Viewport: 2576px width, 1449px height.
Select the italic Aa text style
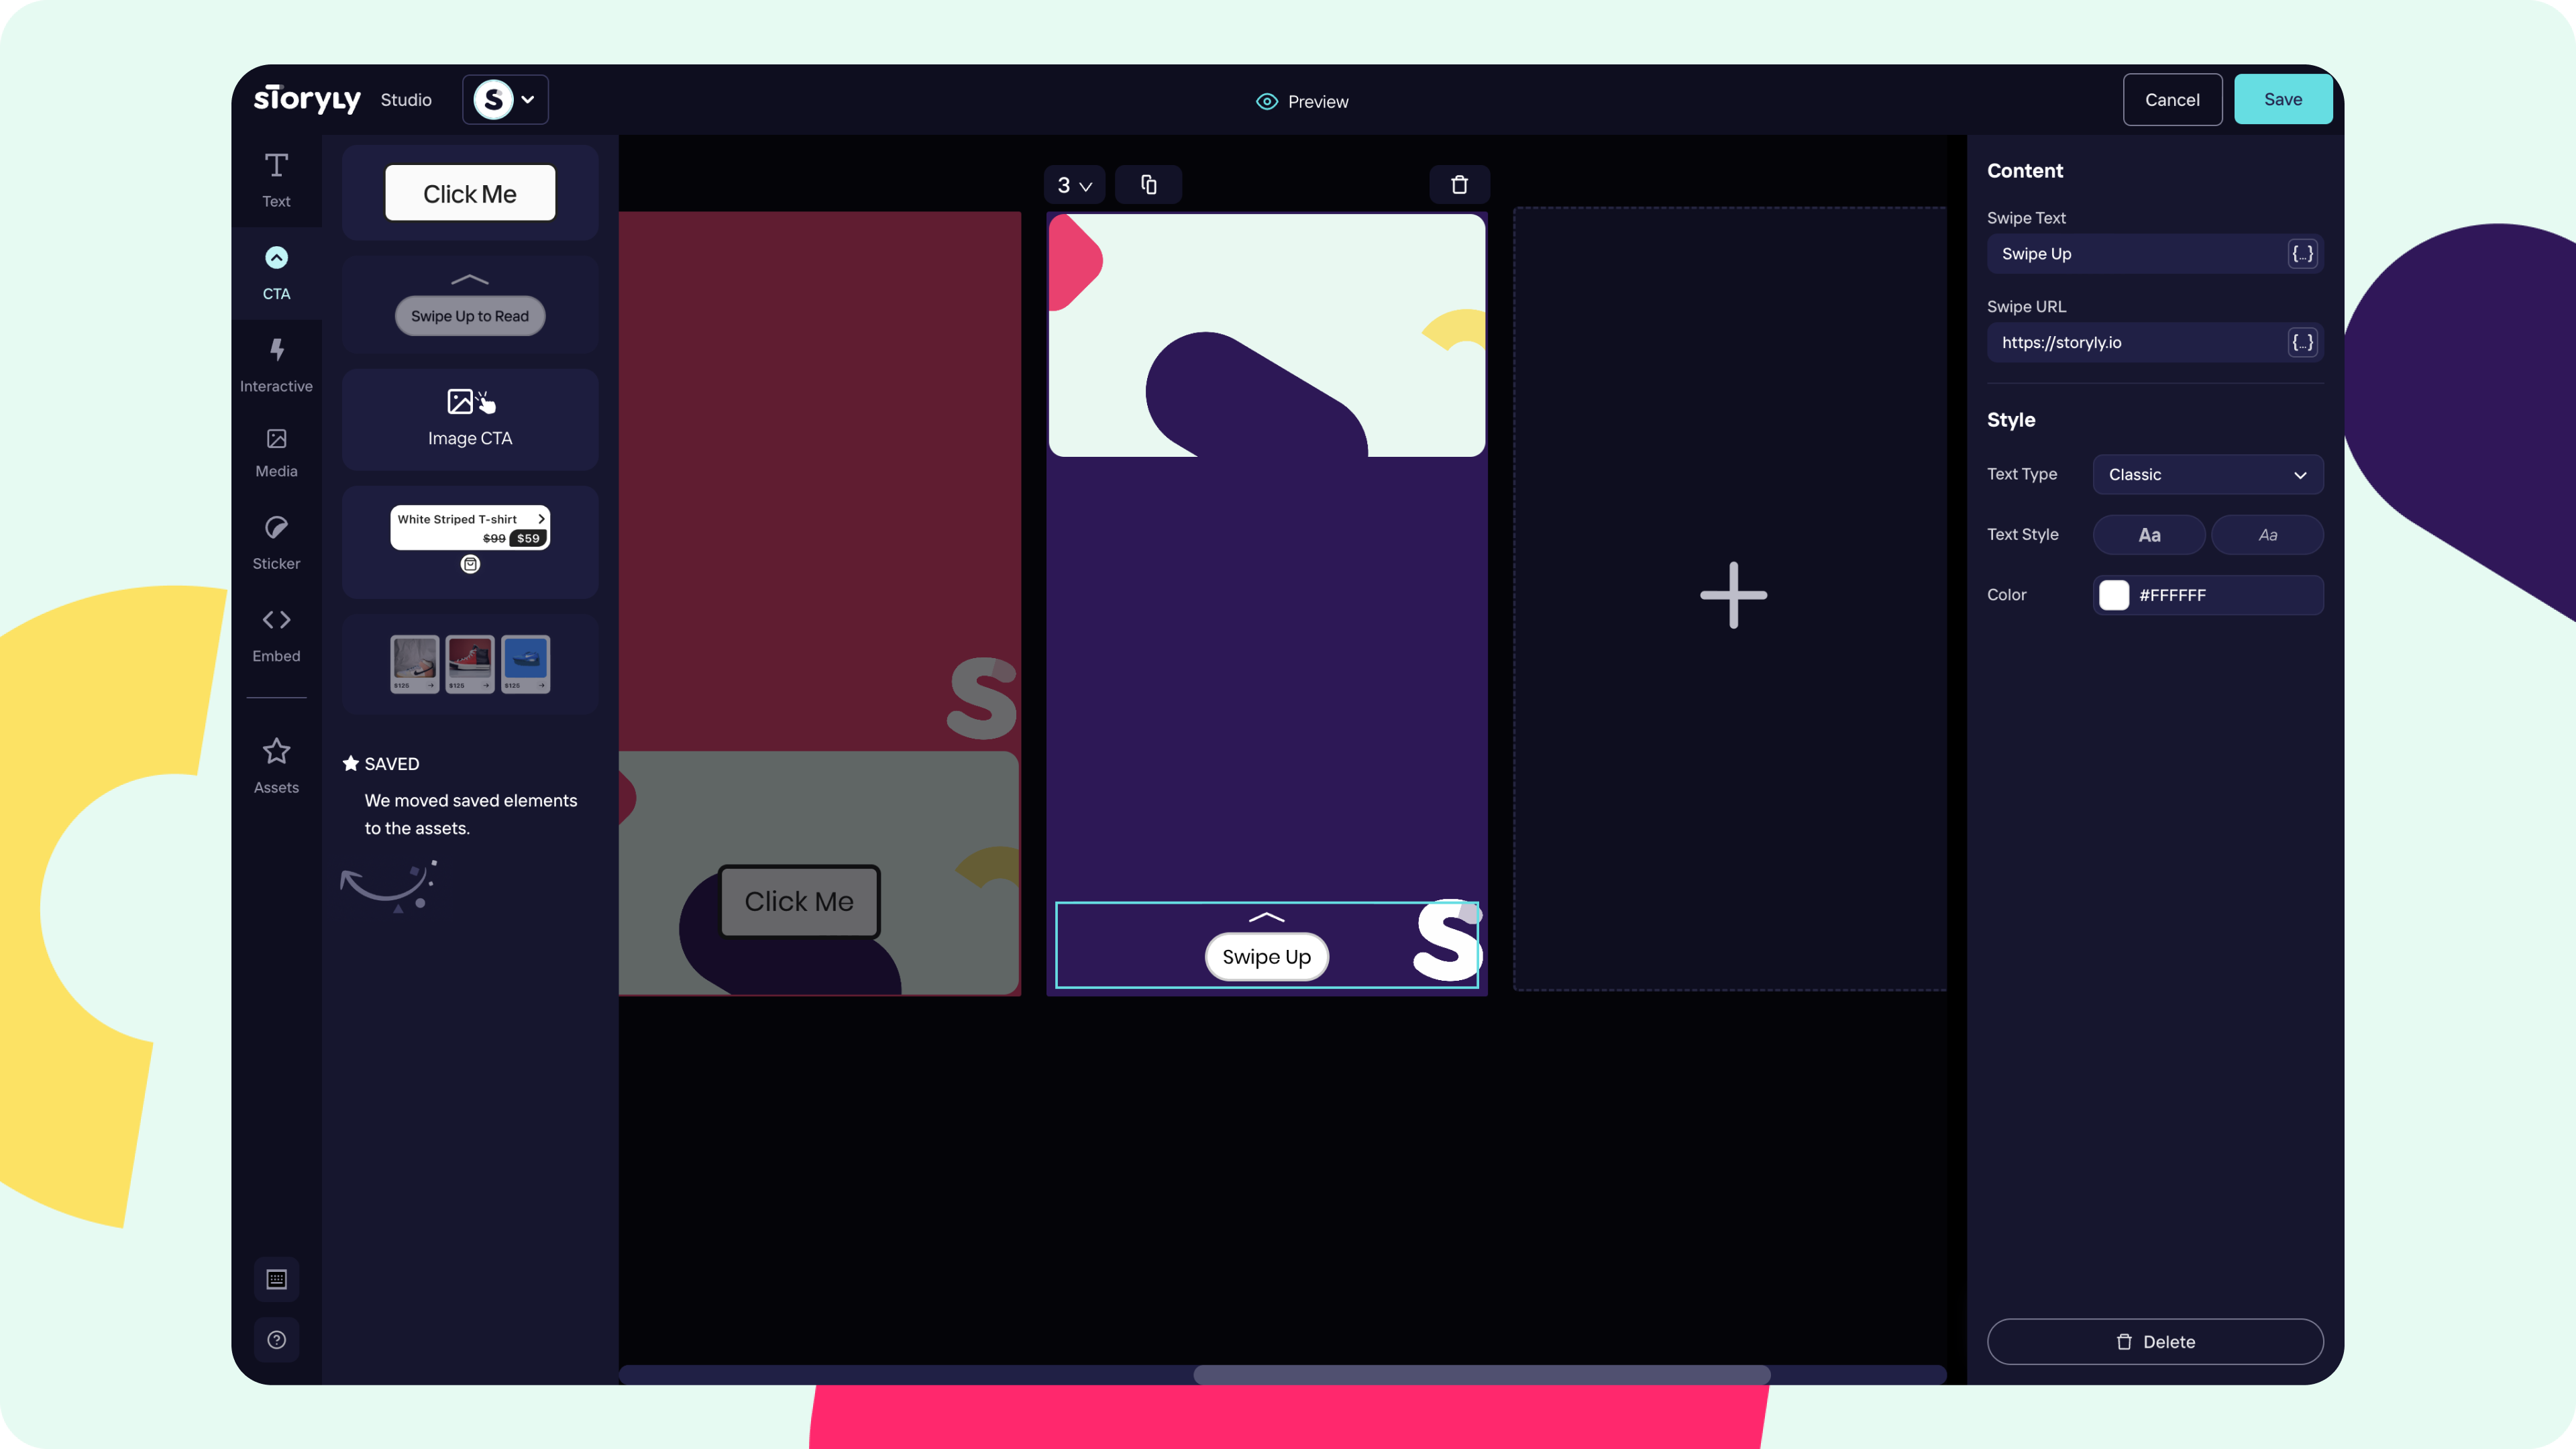[x=2267, y=535]
